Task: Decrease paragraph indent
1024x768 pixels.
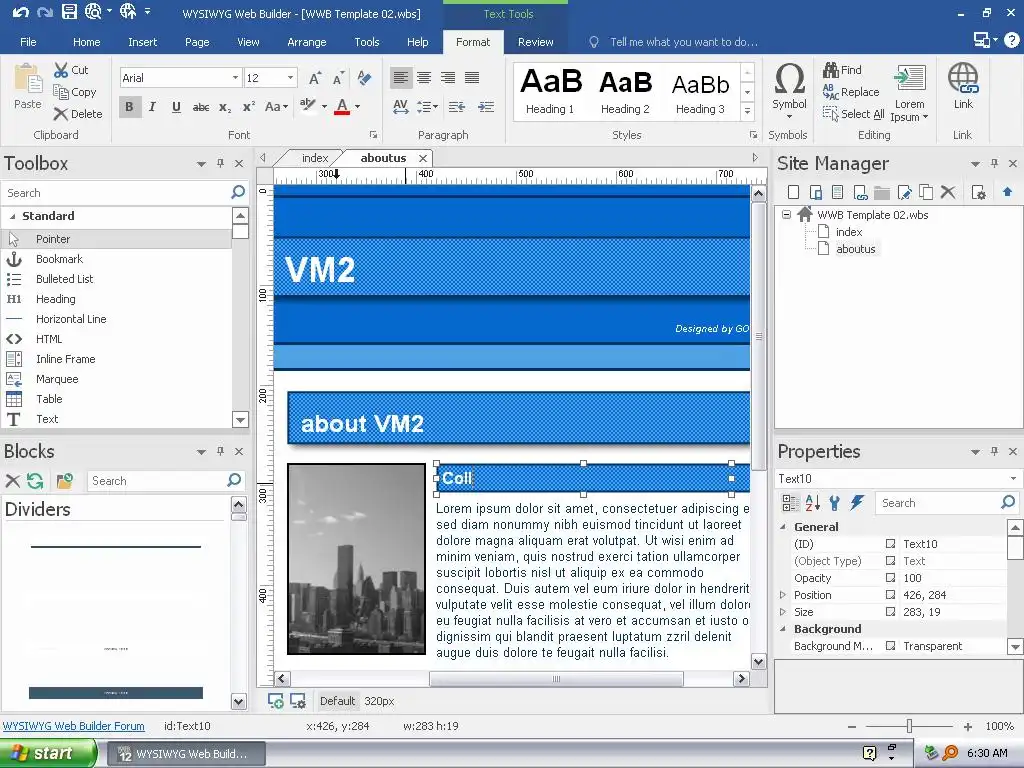Action: click(x=457, y=106)
